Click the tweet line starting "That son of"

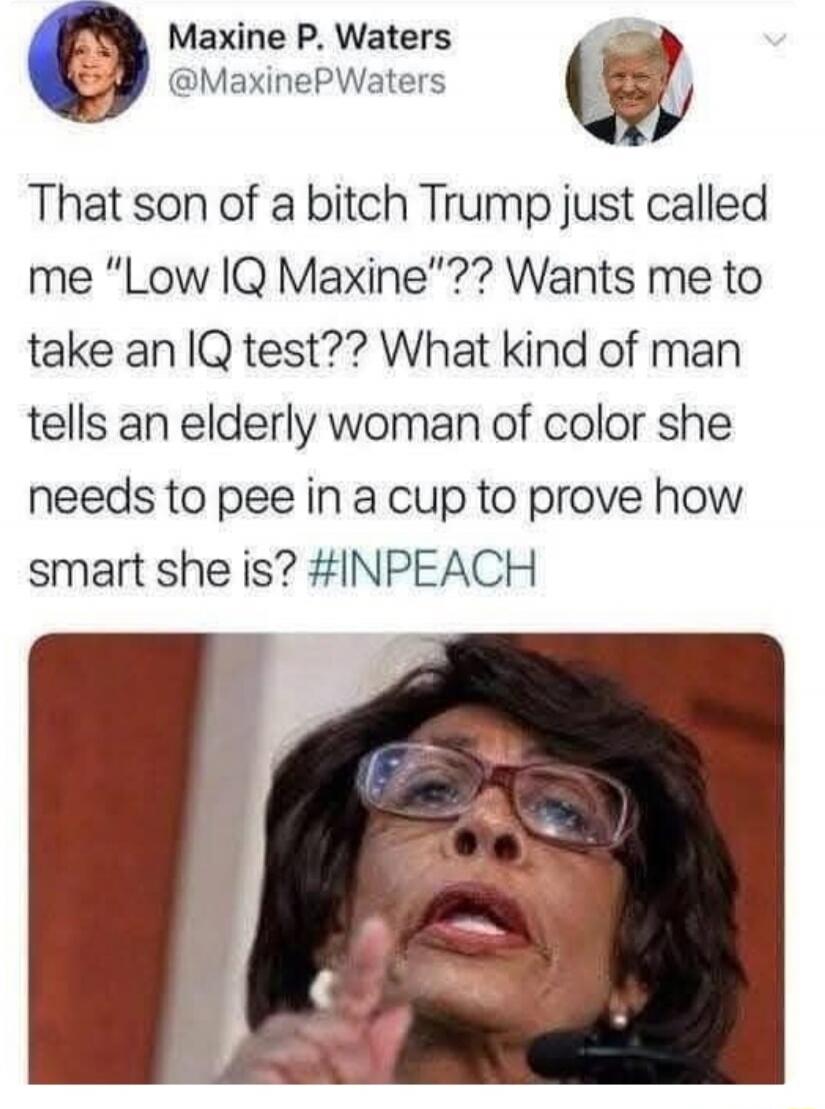397,204
